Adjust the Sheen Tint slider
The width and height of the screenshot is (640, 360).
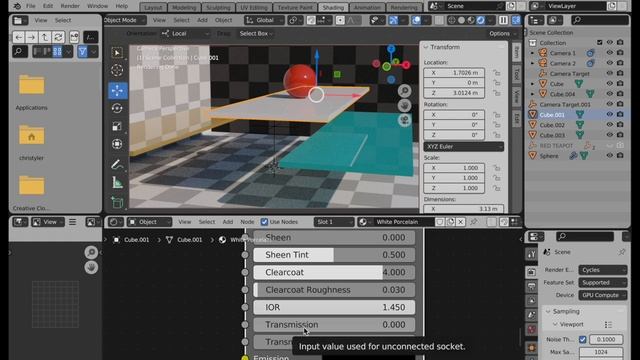[x=334, y=255]
